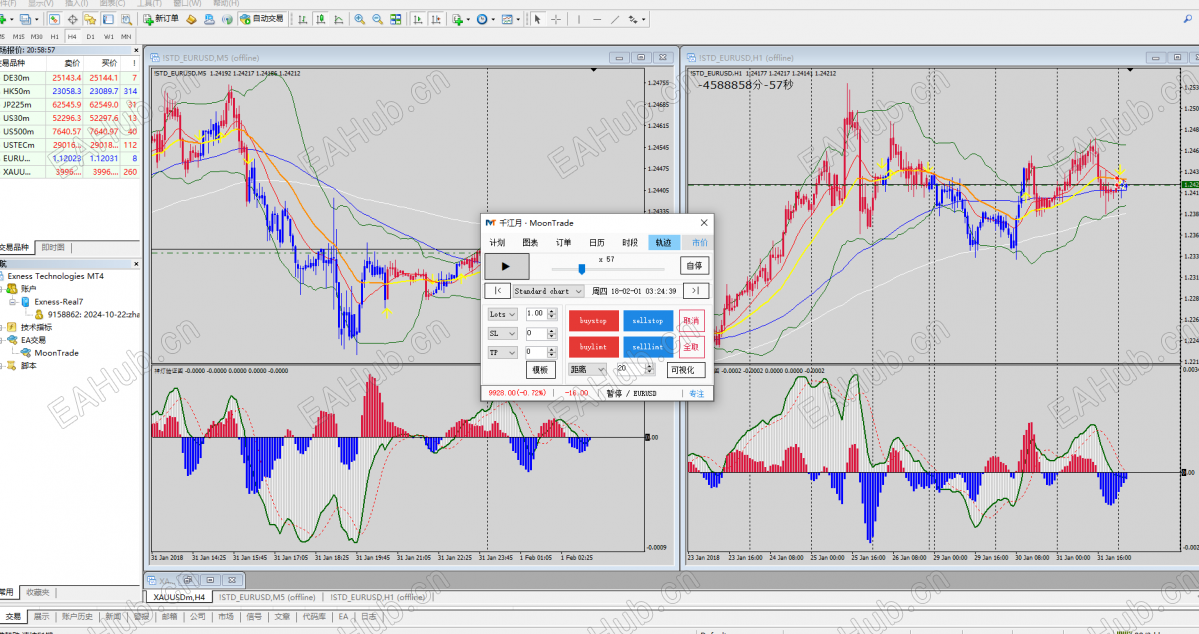The height and width of the screenshot is (634, 1199).
Task: Toggle the 自动交易 AutoTrading button
Action: (262, 19)
